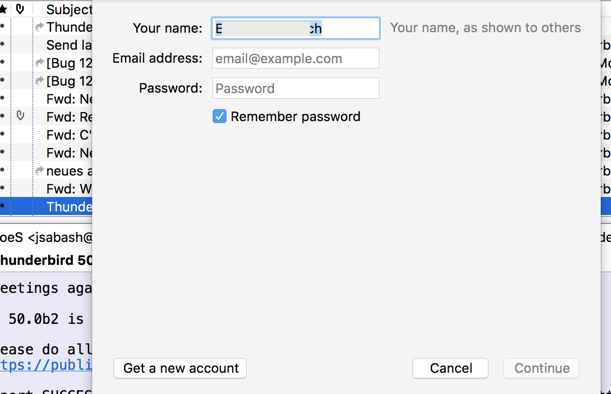Click the Get a new account button
Screen dimensions: 611x394
[180, 368]
